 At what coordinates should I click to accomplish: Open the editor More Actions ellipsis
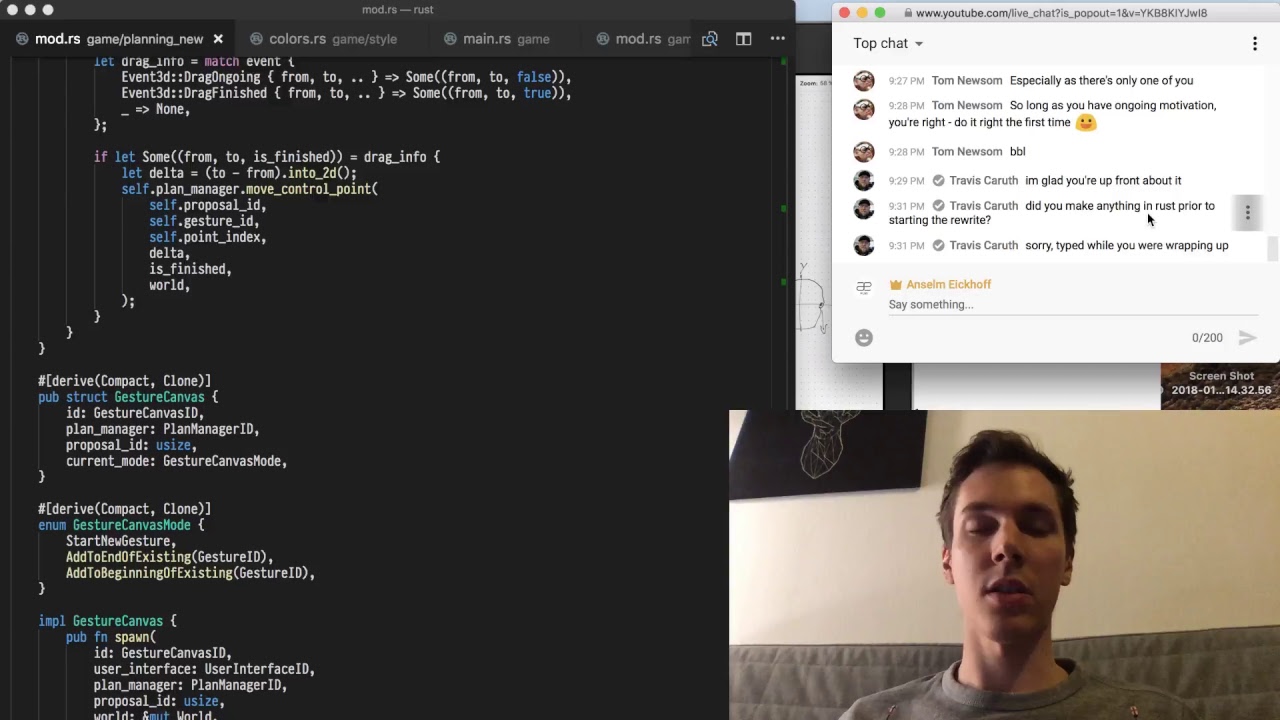[777, 39]
